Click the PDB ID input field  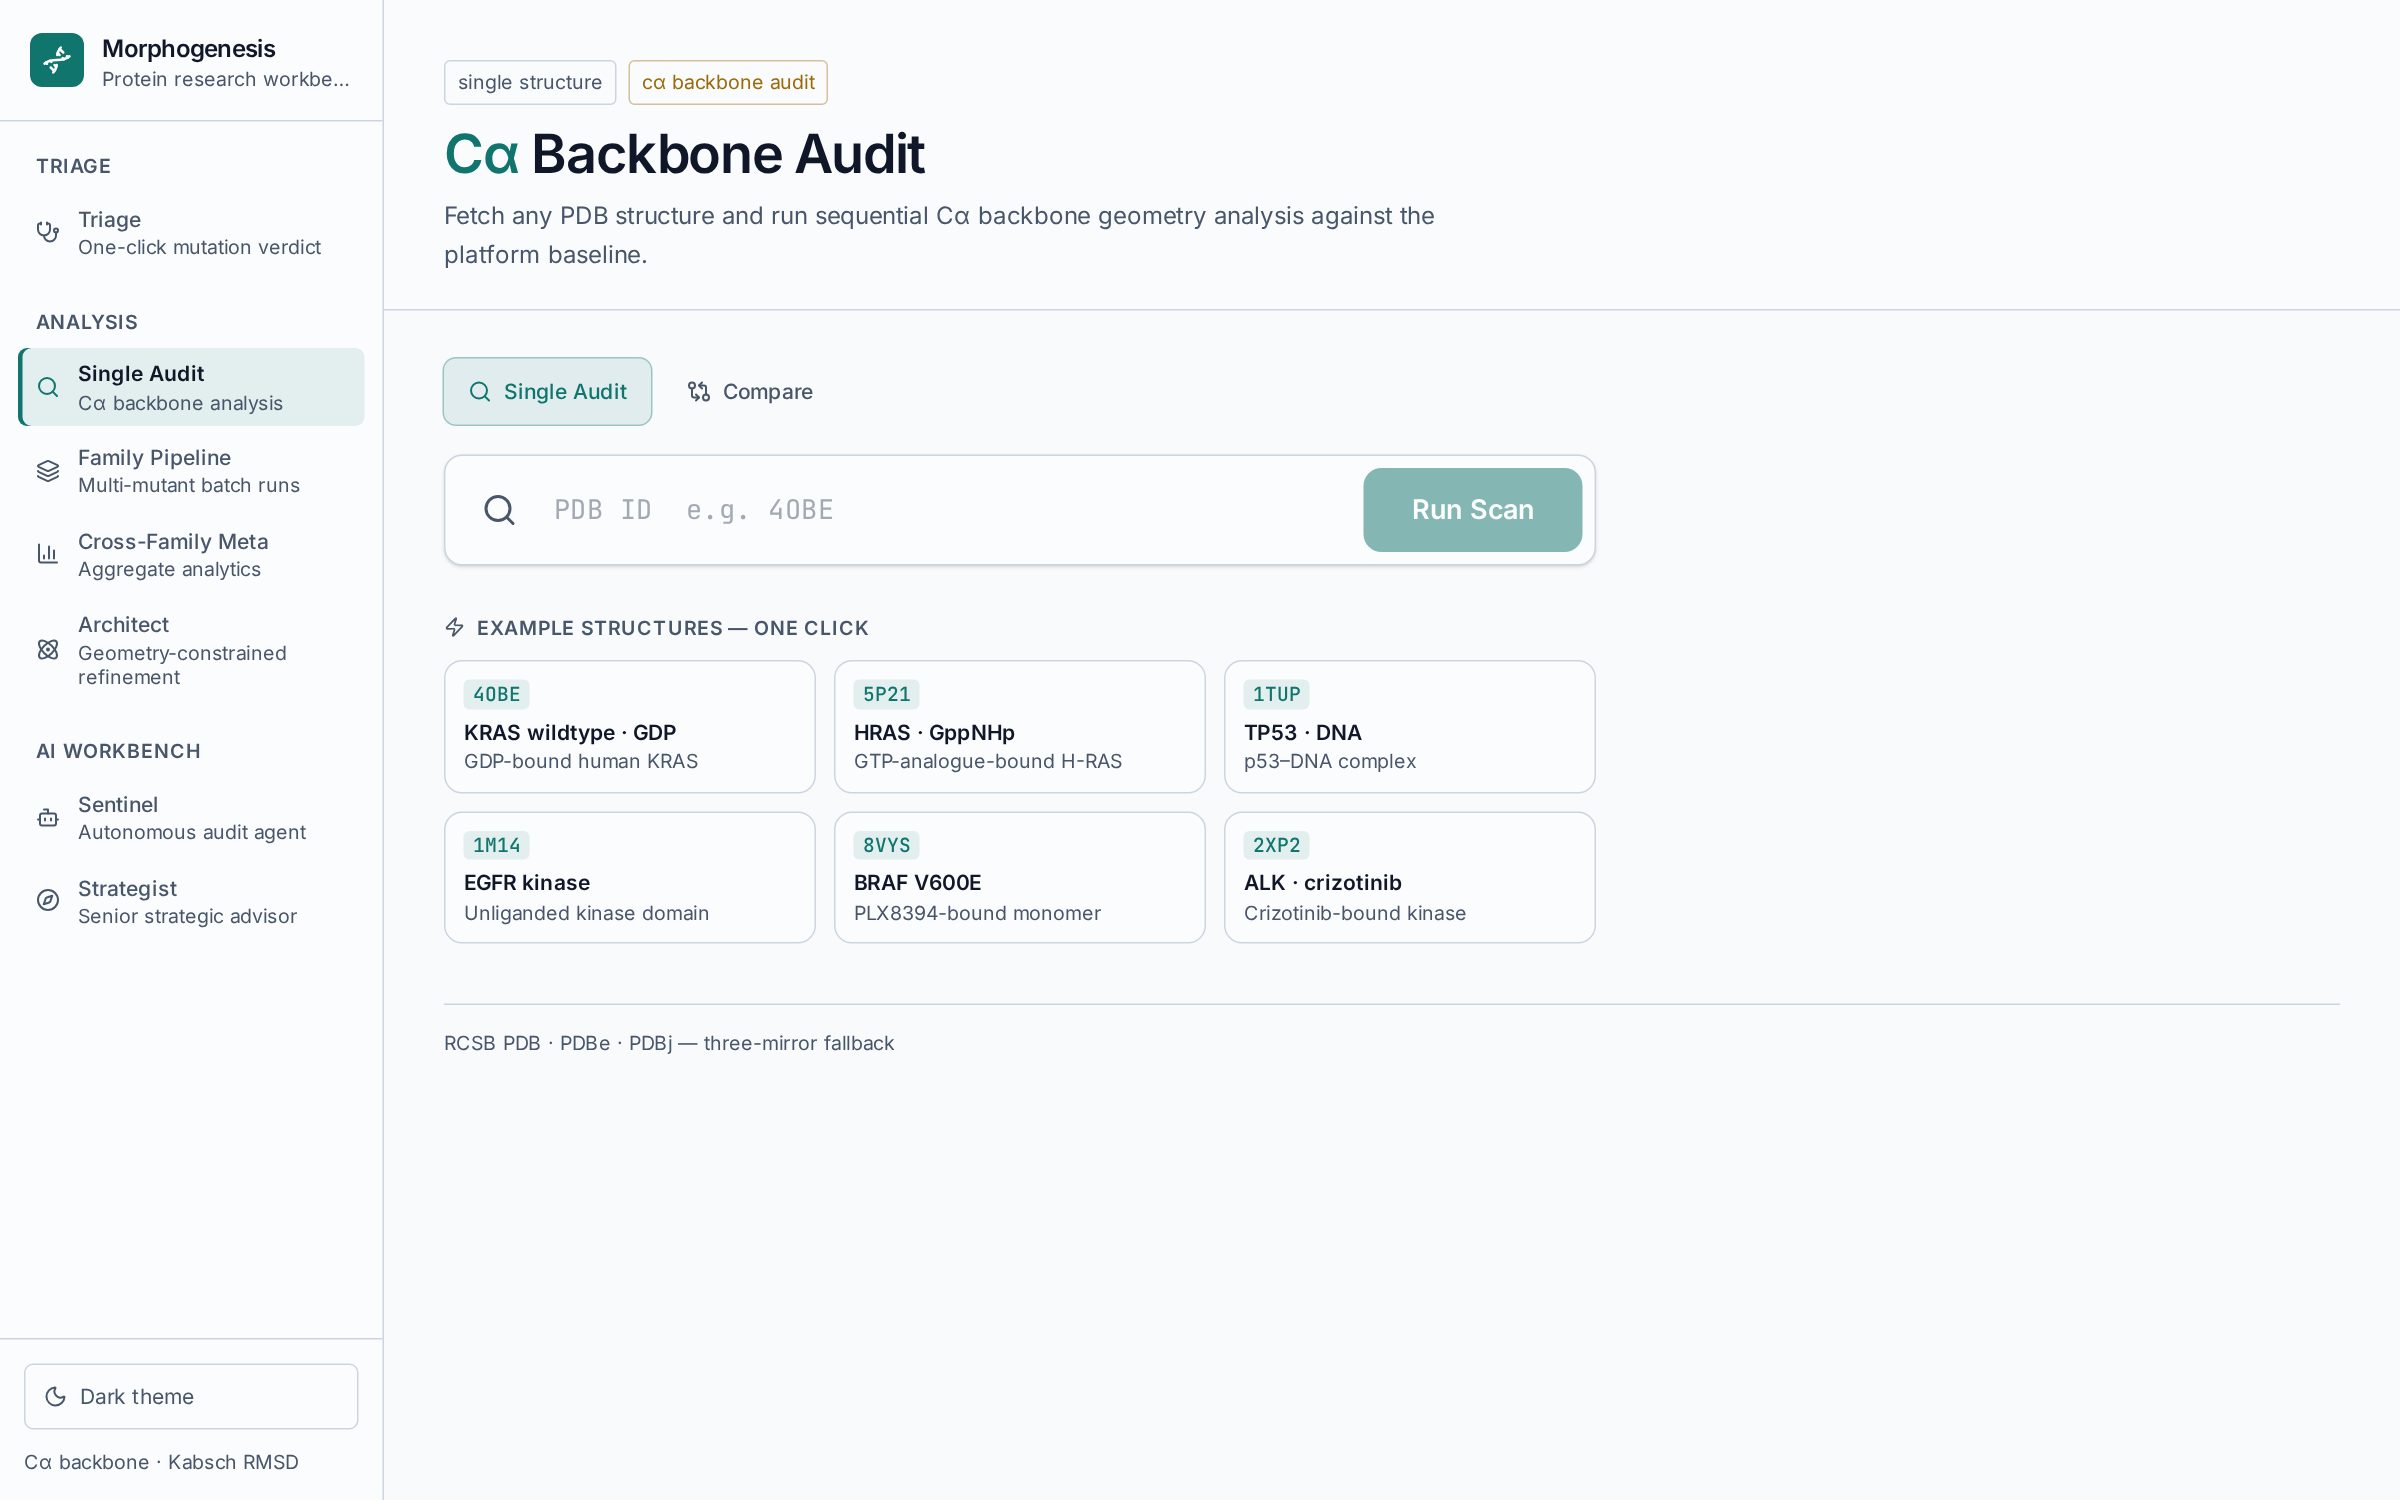click(948, 510)
